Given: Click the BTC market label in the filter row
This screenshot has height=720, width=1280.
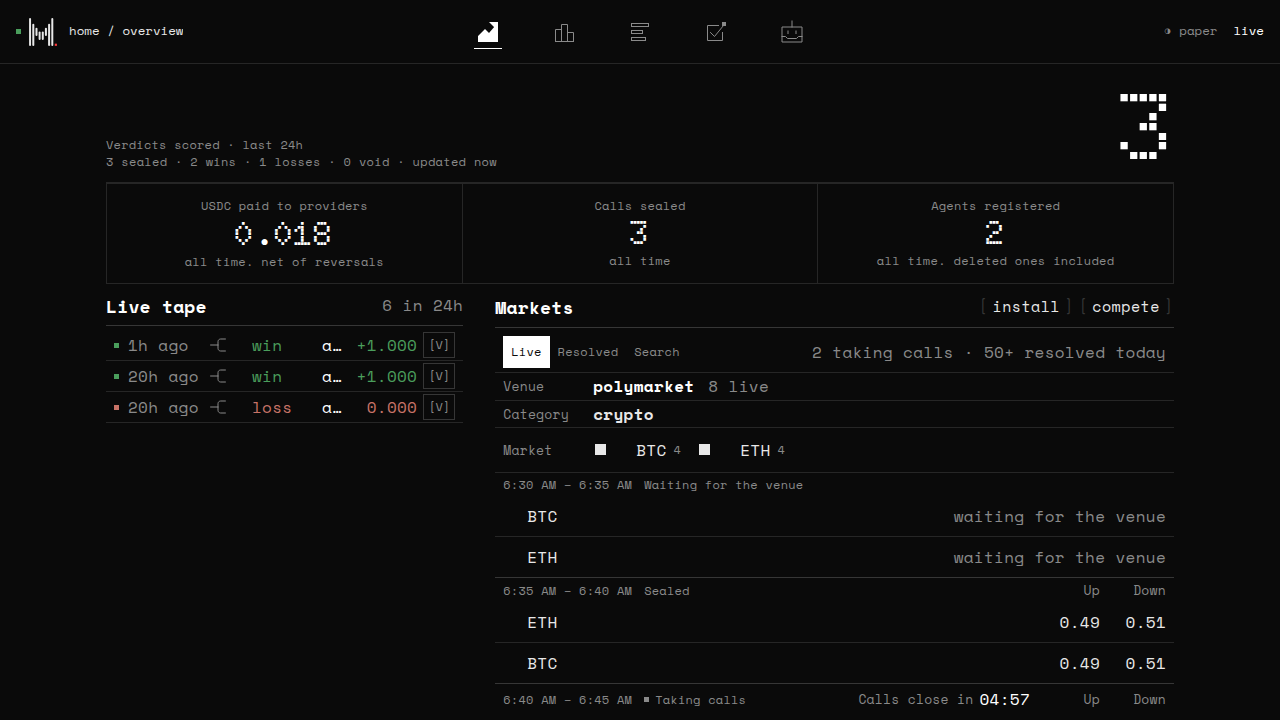Looking at the screenshot, I should pyautogui.click(x=651, y=451).
